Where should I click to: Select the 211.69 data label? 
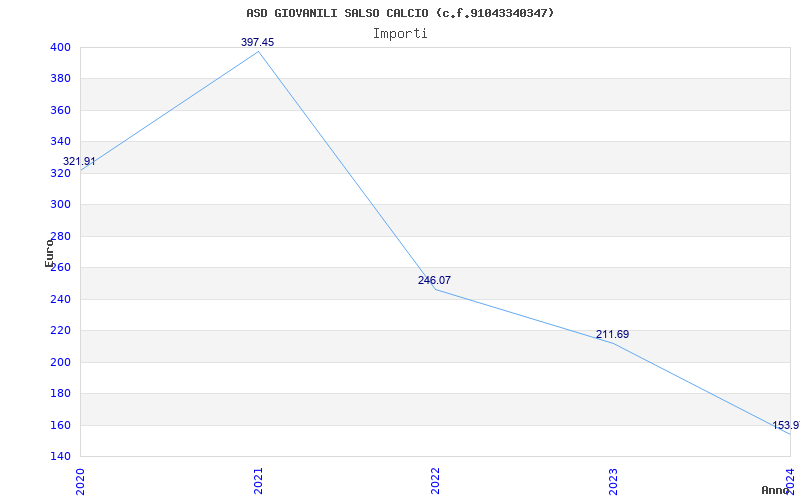612,335
